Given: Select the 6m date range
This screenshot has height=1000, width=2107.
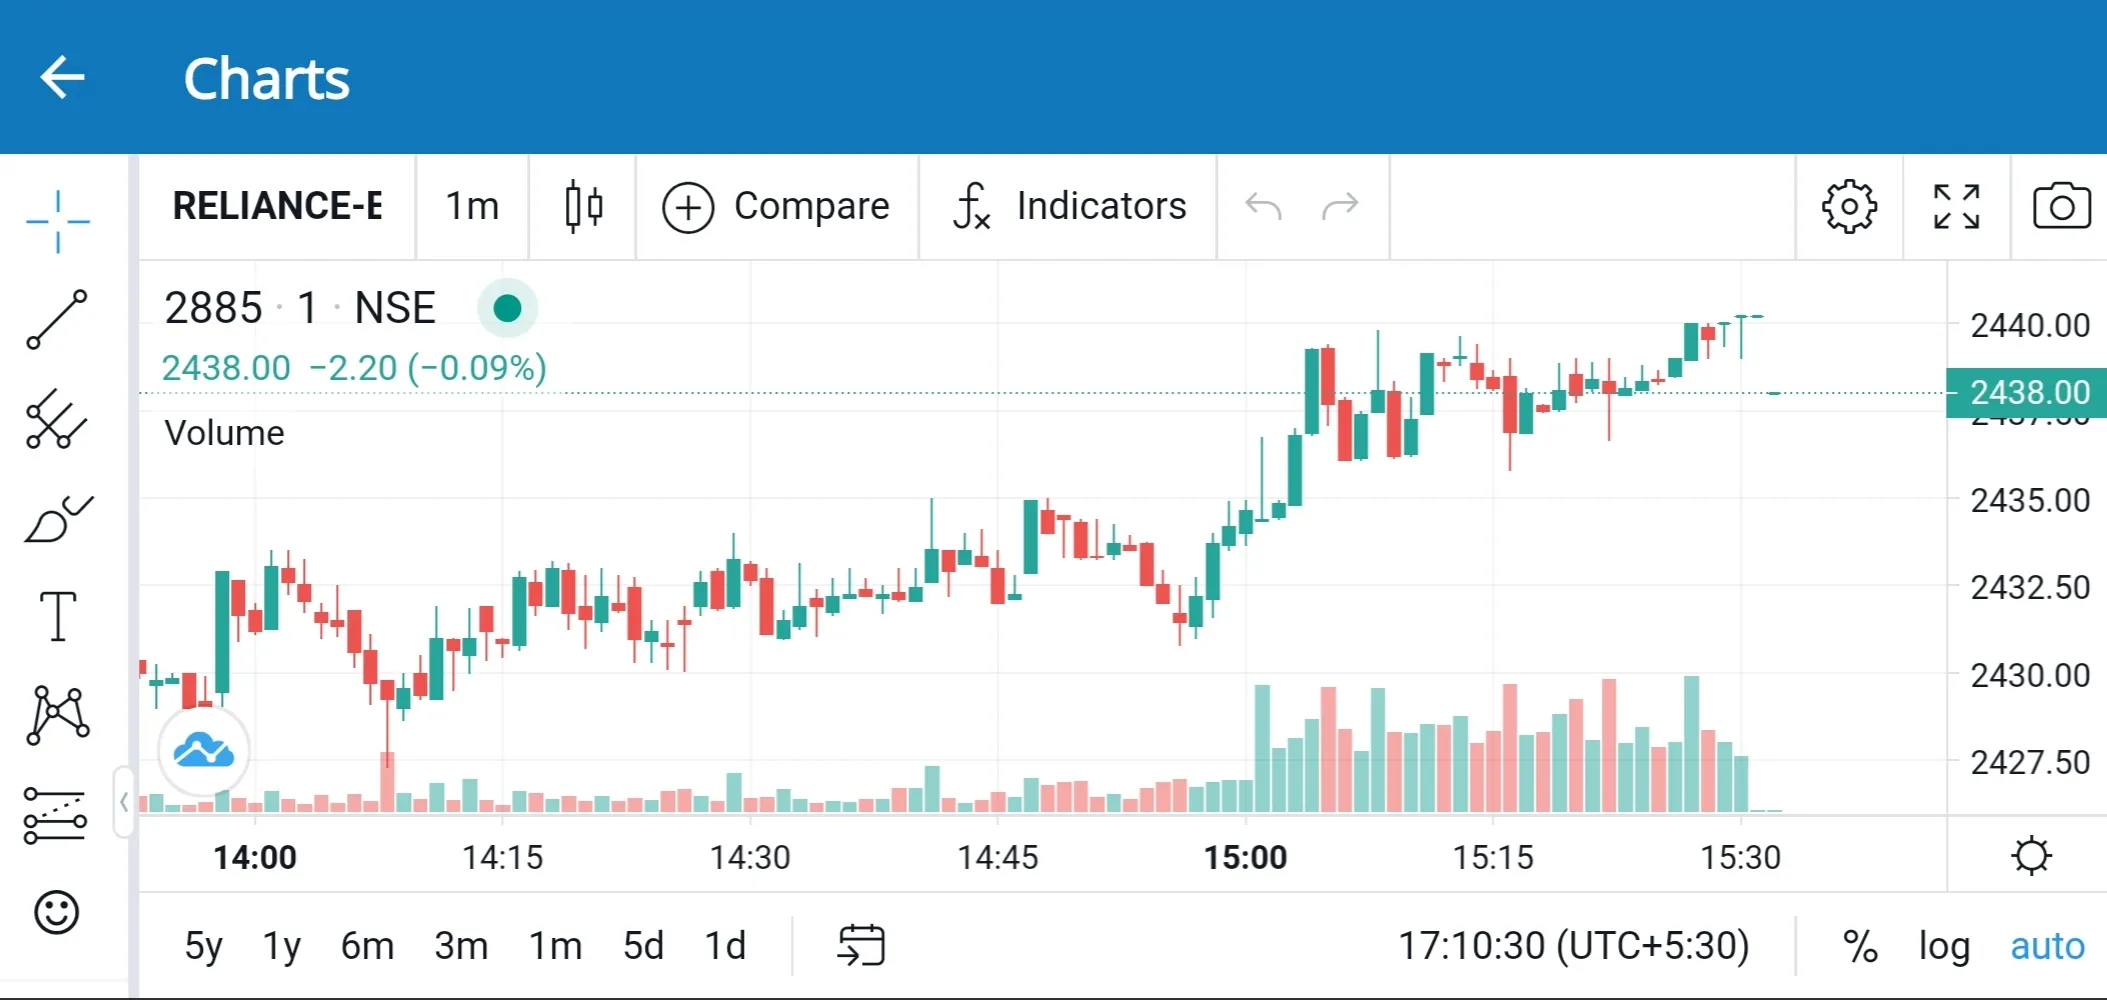Looking at the screenshot, I should tap(367, 946).
